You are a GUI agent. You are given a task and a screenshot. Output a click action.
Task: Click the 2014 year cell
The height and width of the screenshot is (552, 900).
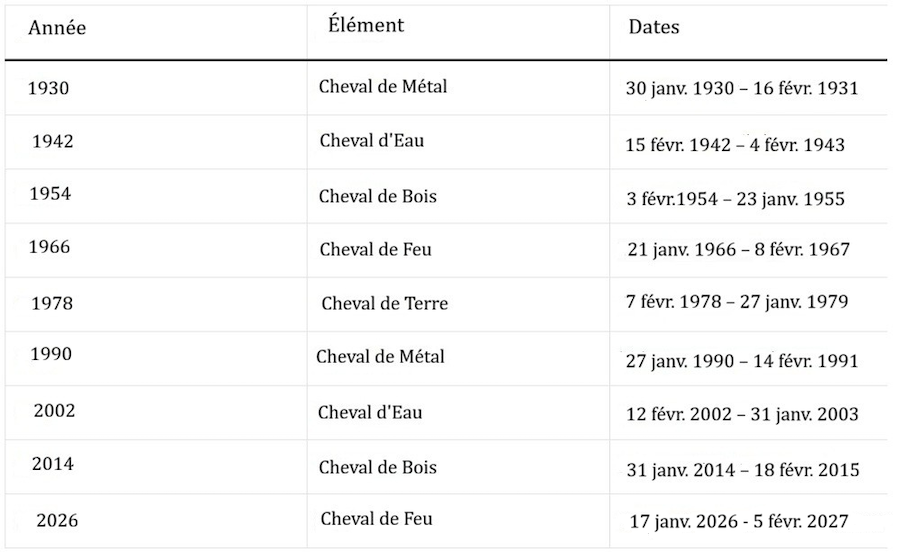point(52,464)
